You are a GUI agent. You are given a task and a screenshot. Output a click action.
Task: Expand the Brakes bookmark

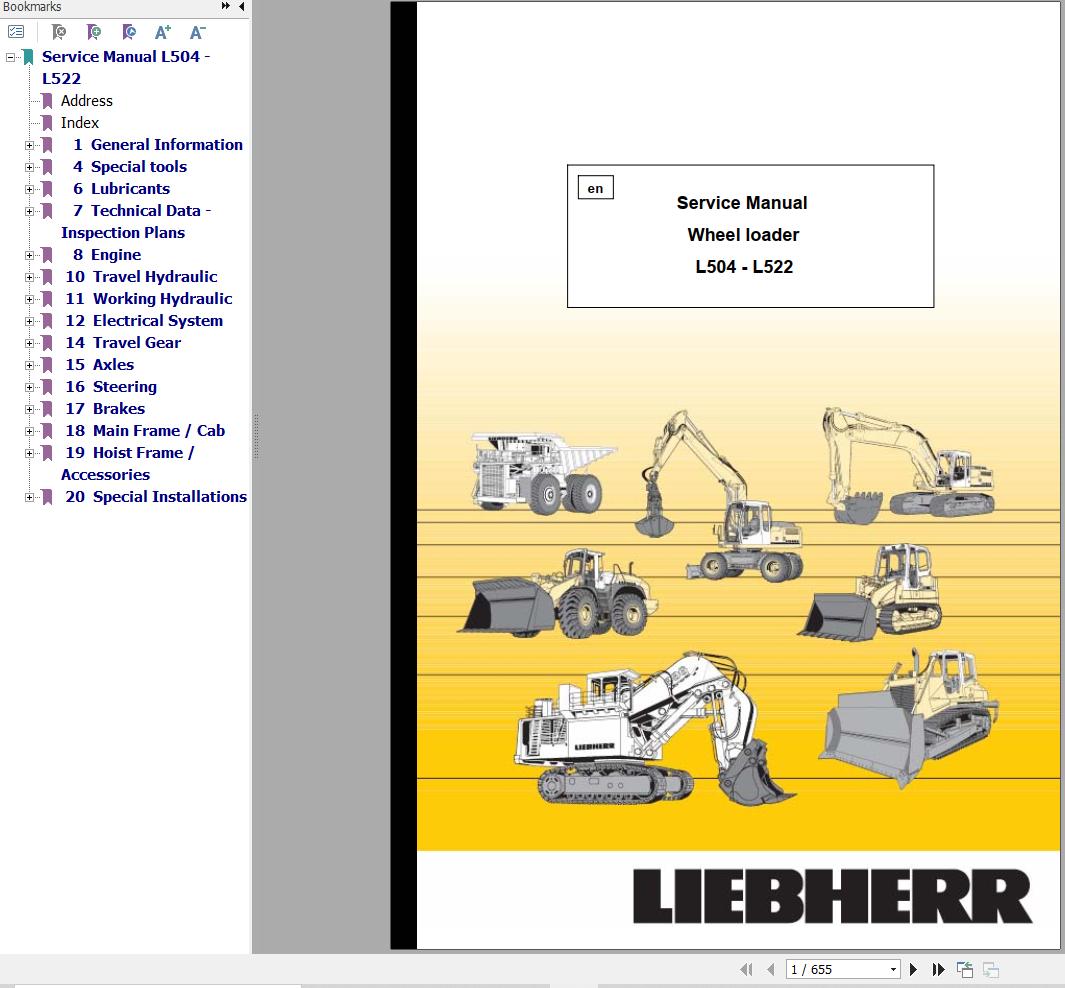coord(29,409)
